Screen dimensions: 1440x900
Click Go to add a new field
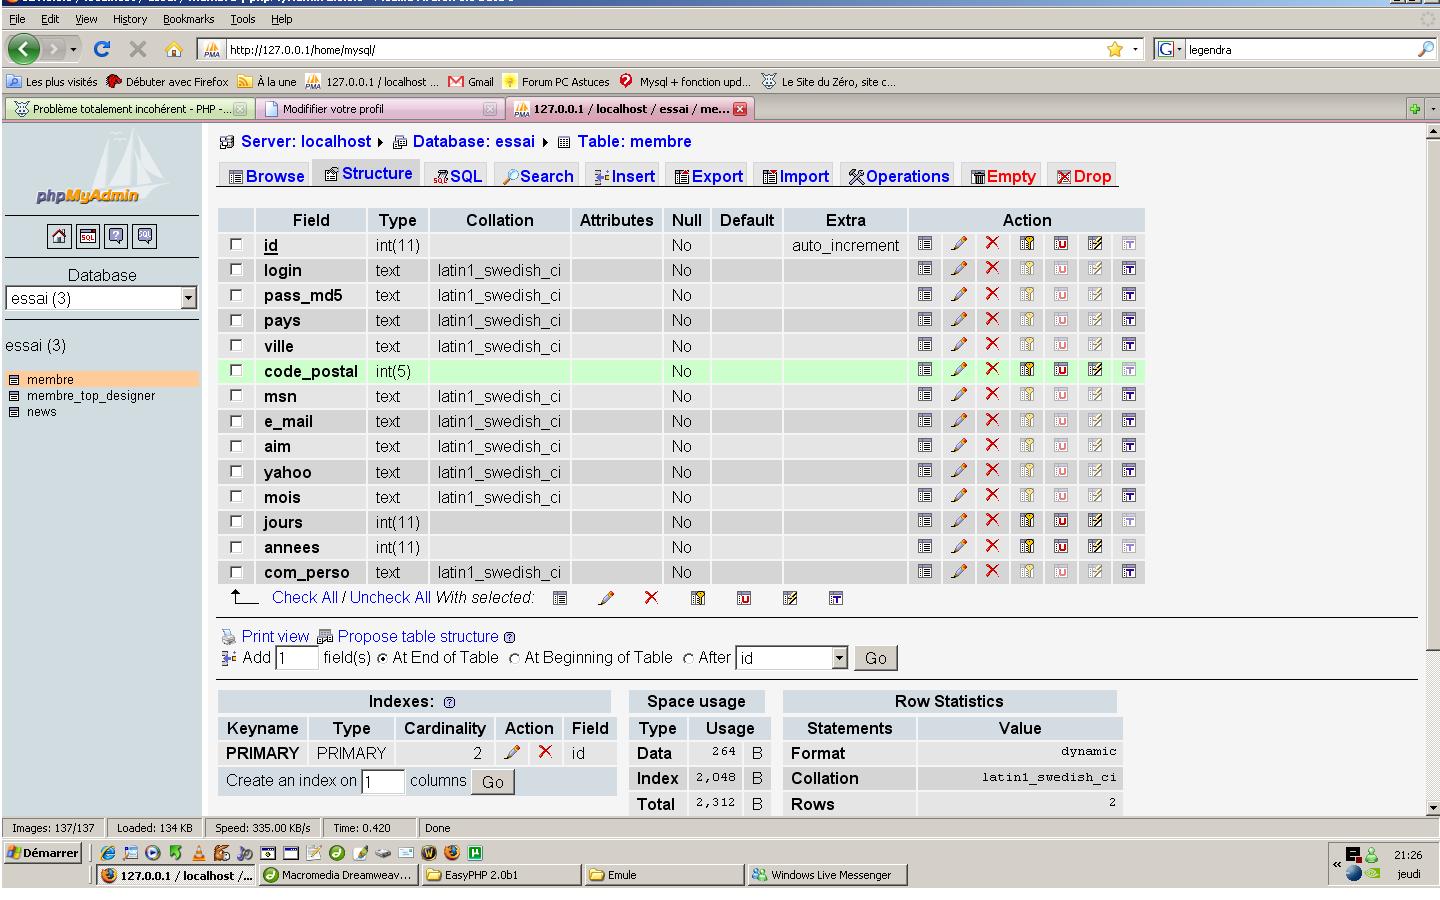pos(874,658)
